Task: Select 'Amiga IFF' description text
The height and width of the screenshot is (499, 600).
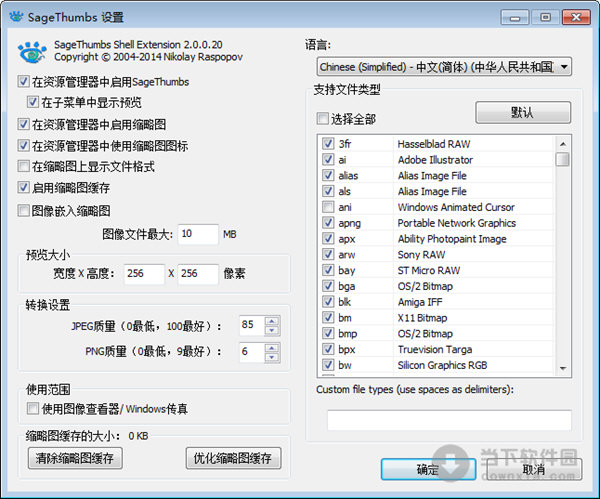Action: click(420, 302)
